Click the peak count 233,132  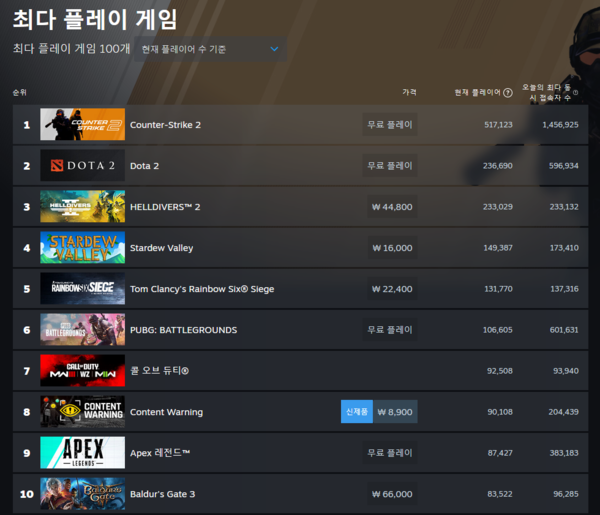point(564,207)
